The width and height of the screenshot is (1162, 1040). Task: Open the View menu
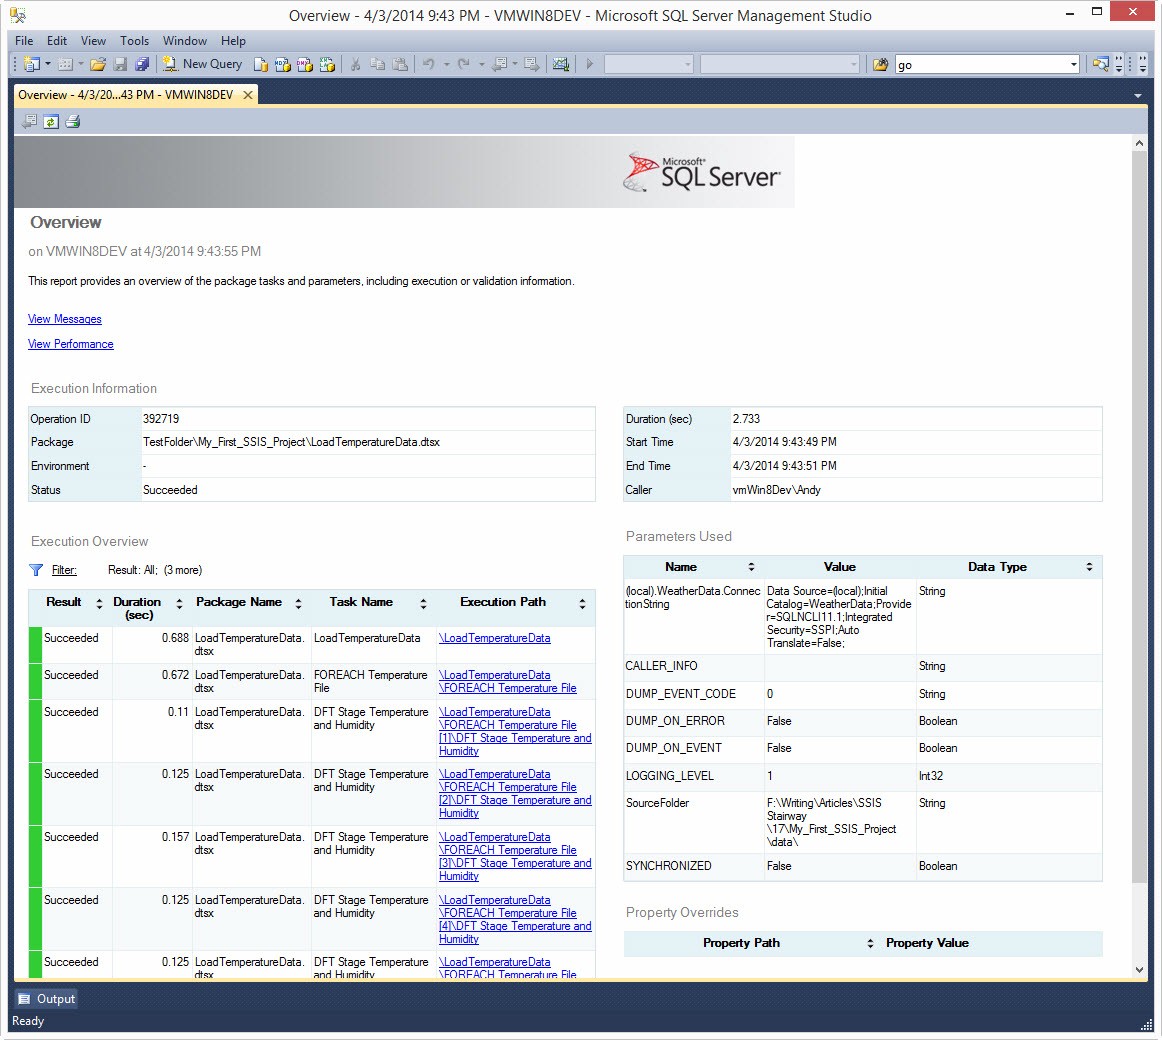coord(93,41)
